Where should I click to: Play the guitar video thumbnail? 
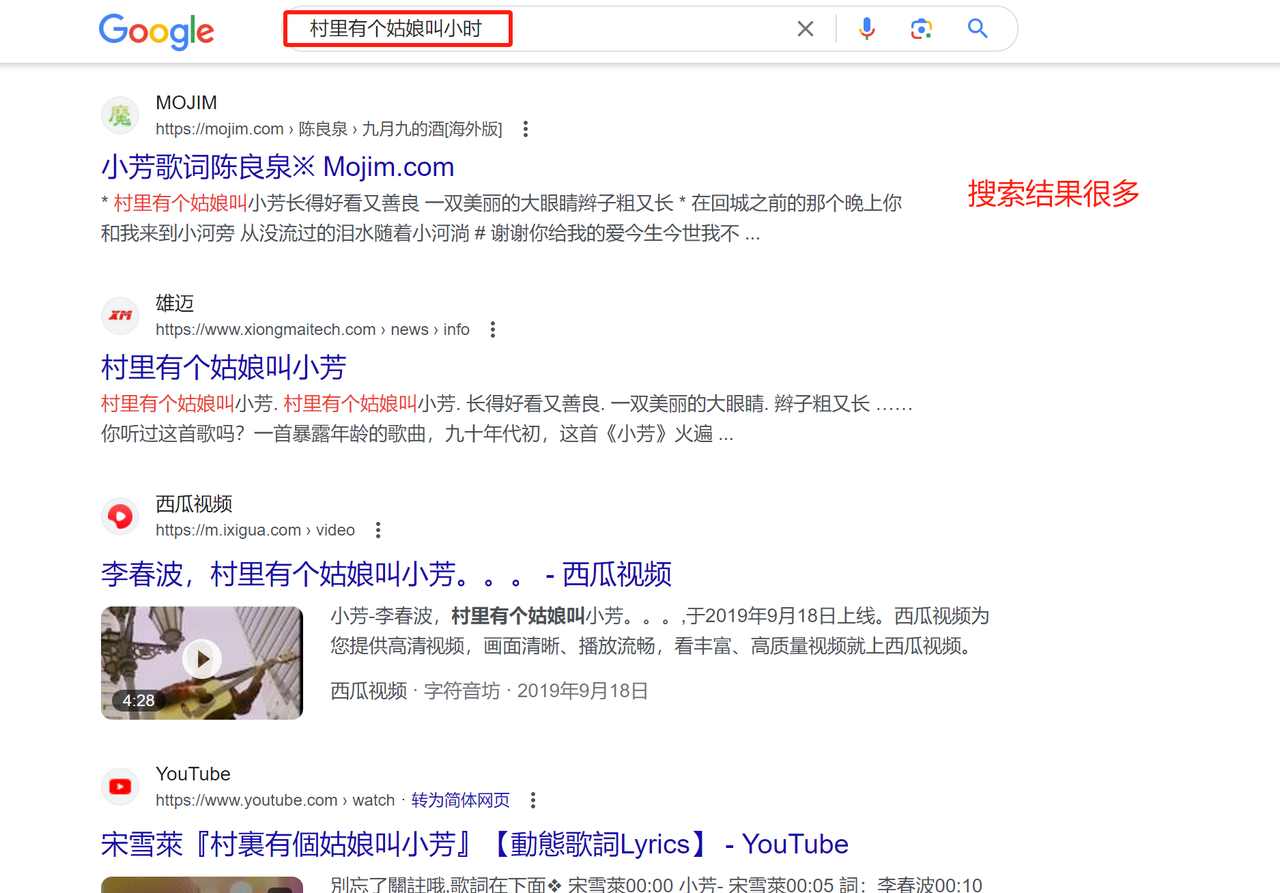tap(202, 661)
